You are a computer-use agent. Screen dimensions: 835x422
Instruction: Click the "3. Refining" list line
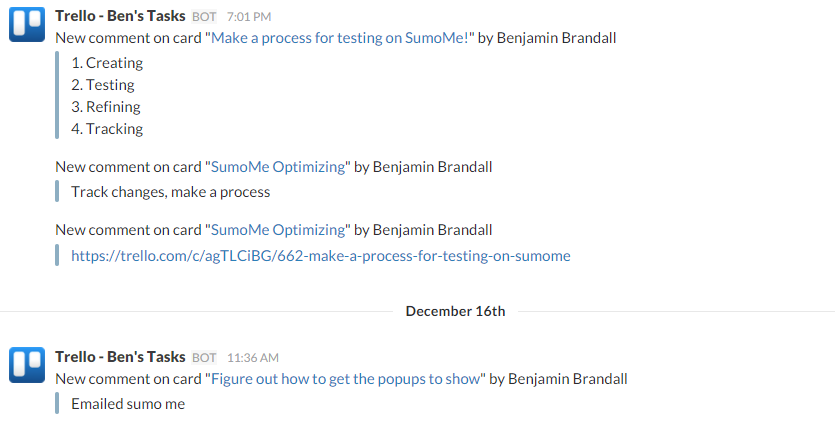[106, 107]
